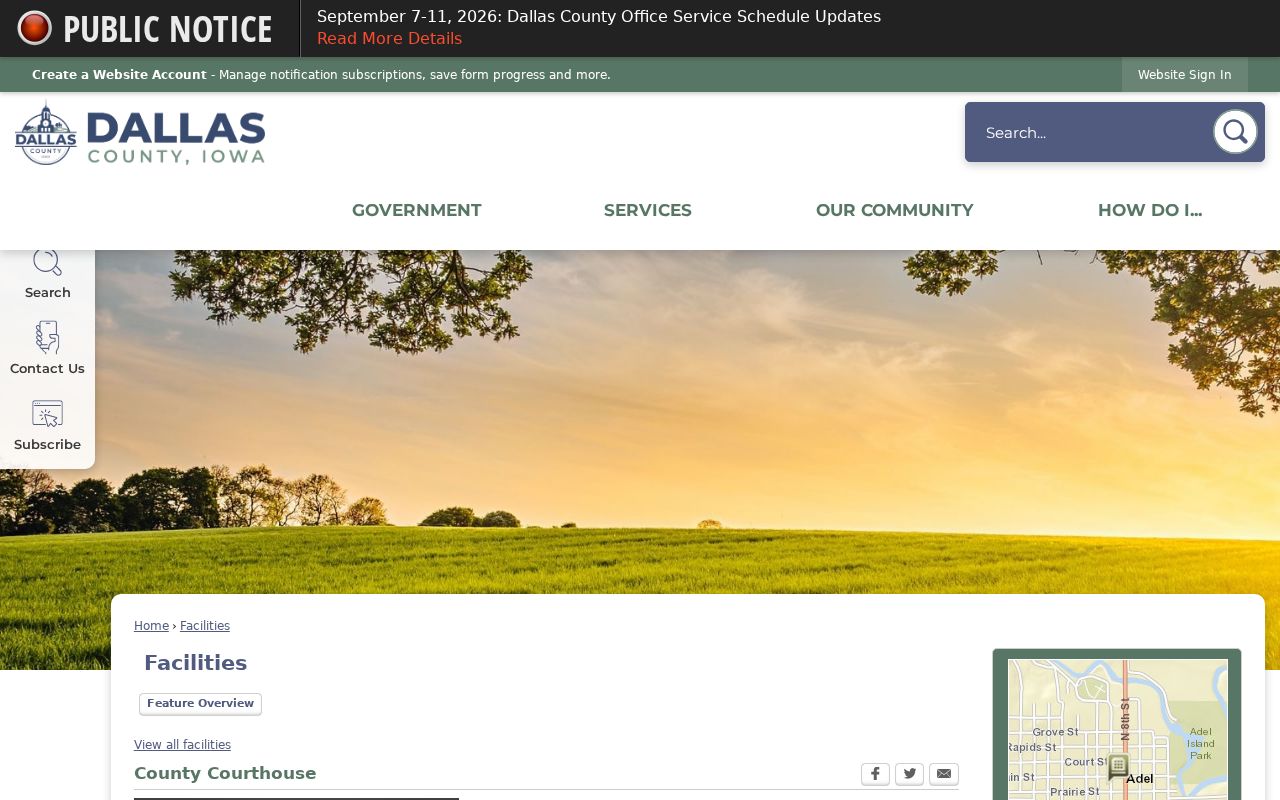1280x800 pixels.
Task: Click the County Courthouse heading
Action: pos(225,773)
